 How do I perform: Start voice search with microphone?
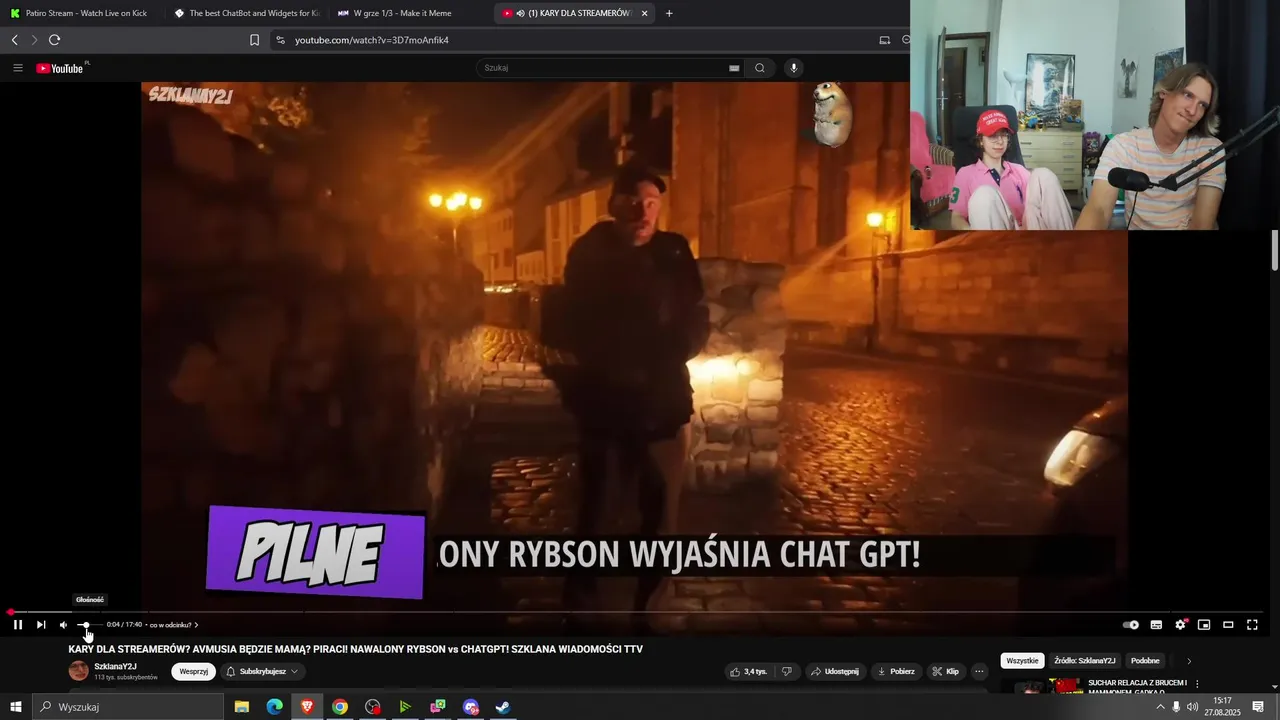point(794,68)
